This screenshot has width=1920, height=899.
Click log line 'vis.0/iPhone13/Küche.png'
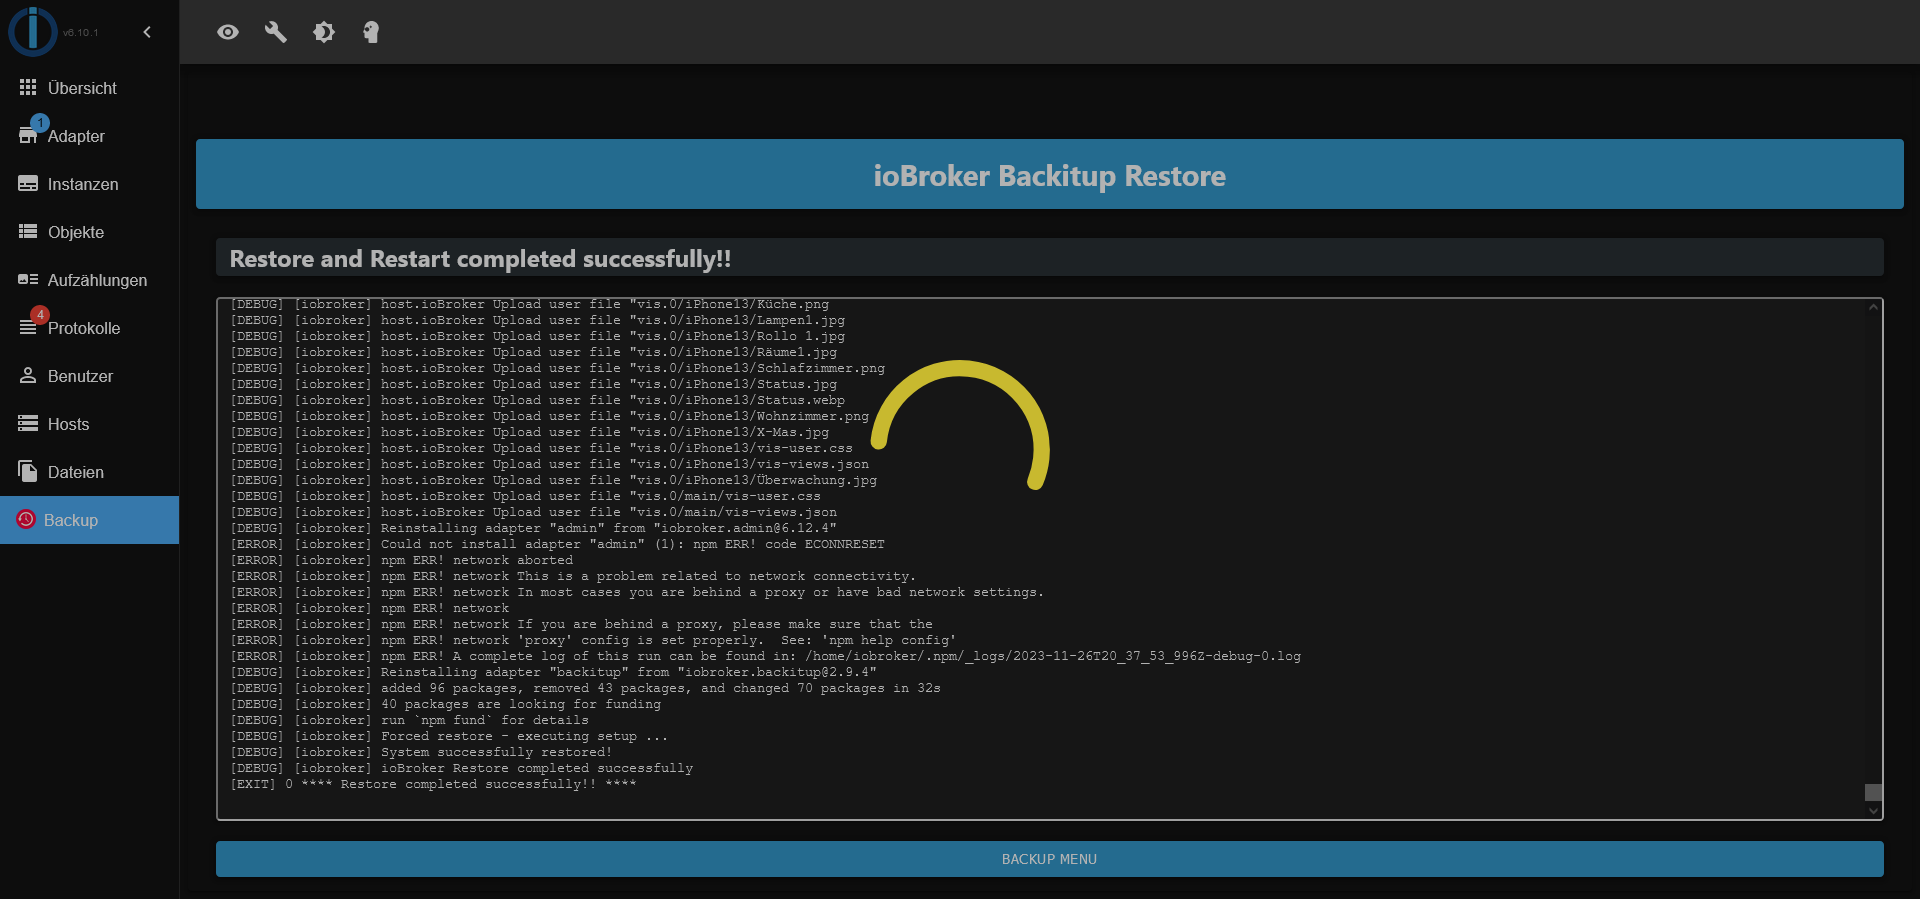[x=529, y=304]
